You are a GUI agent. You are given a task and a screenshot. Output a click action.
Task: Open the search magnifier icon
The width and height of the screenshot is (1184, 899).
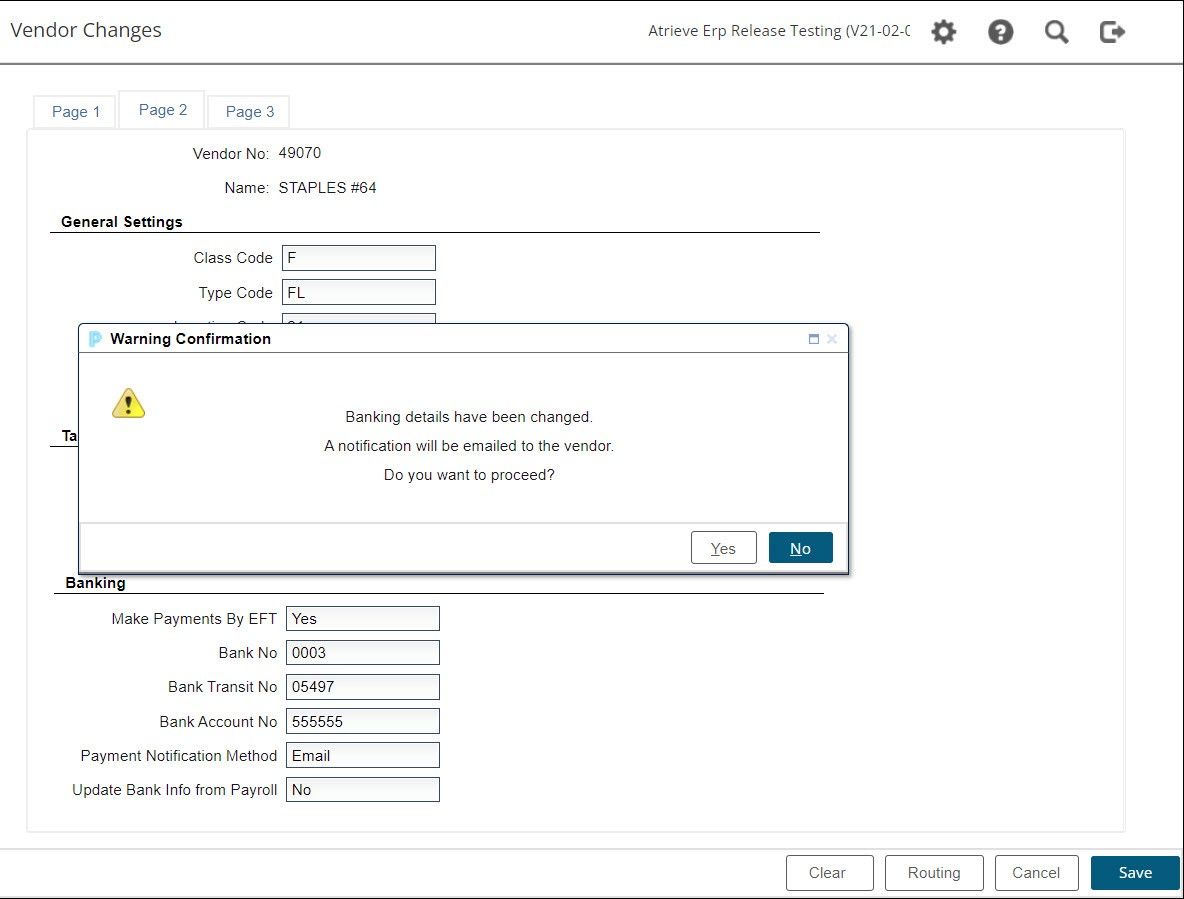[1056, 32]
